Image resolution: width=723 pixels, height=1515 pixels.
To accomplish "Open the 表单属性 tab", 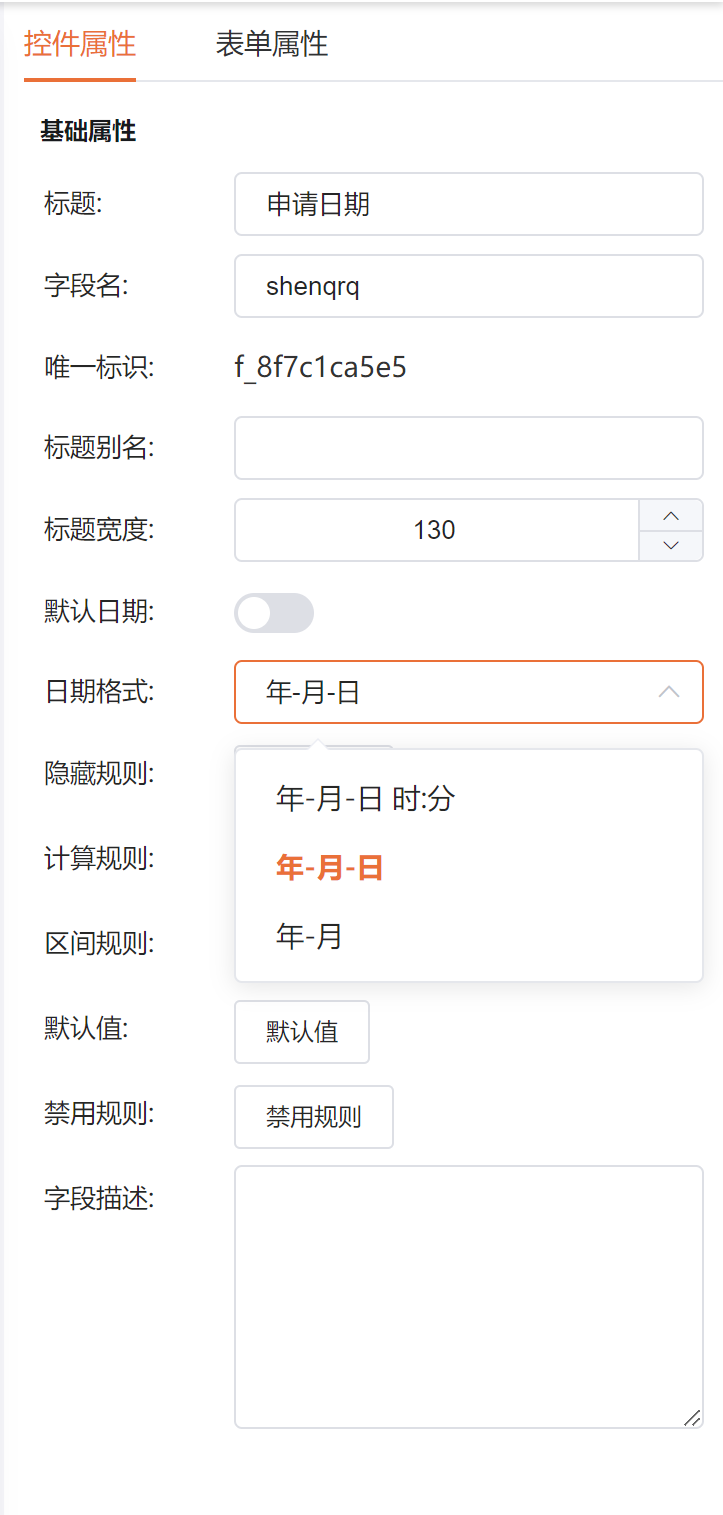I will [x=271, y=44].
